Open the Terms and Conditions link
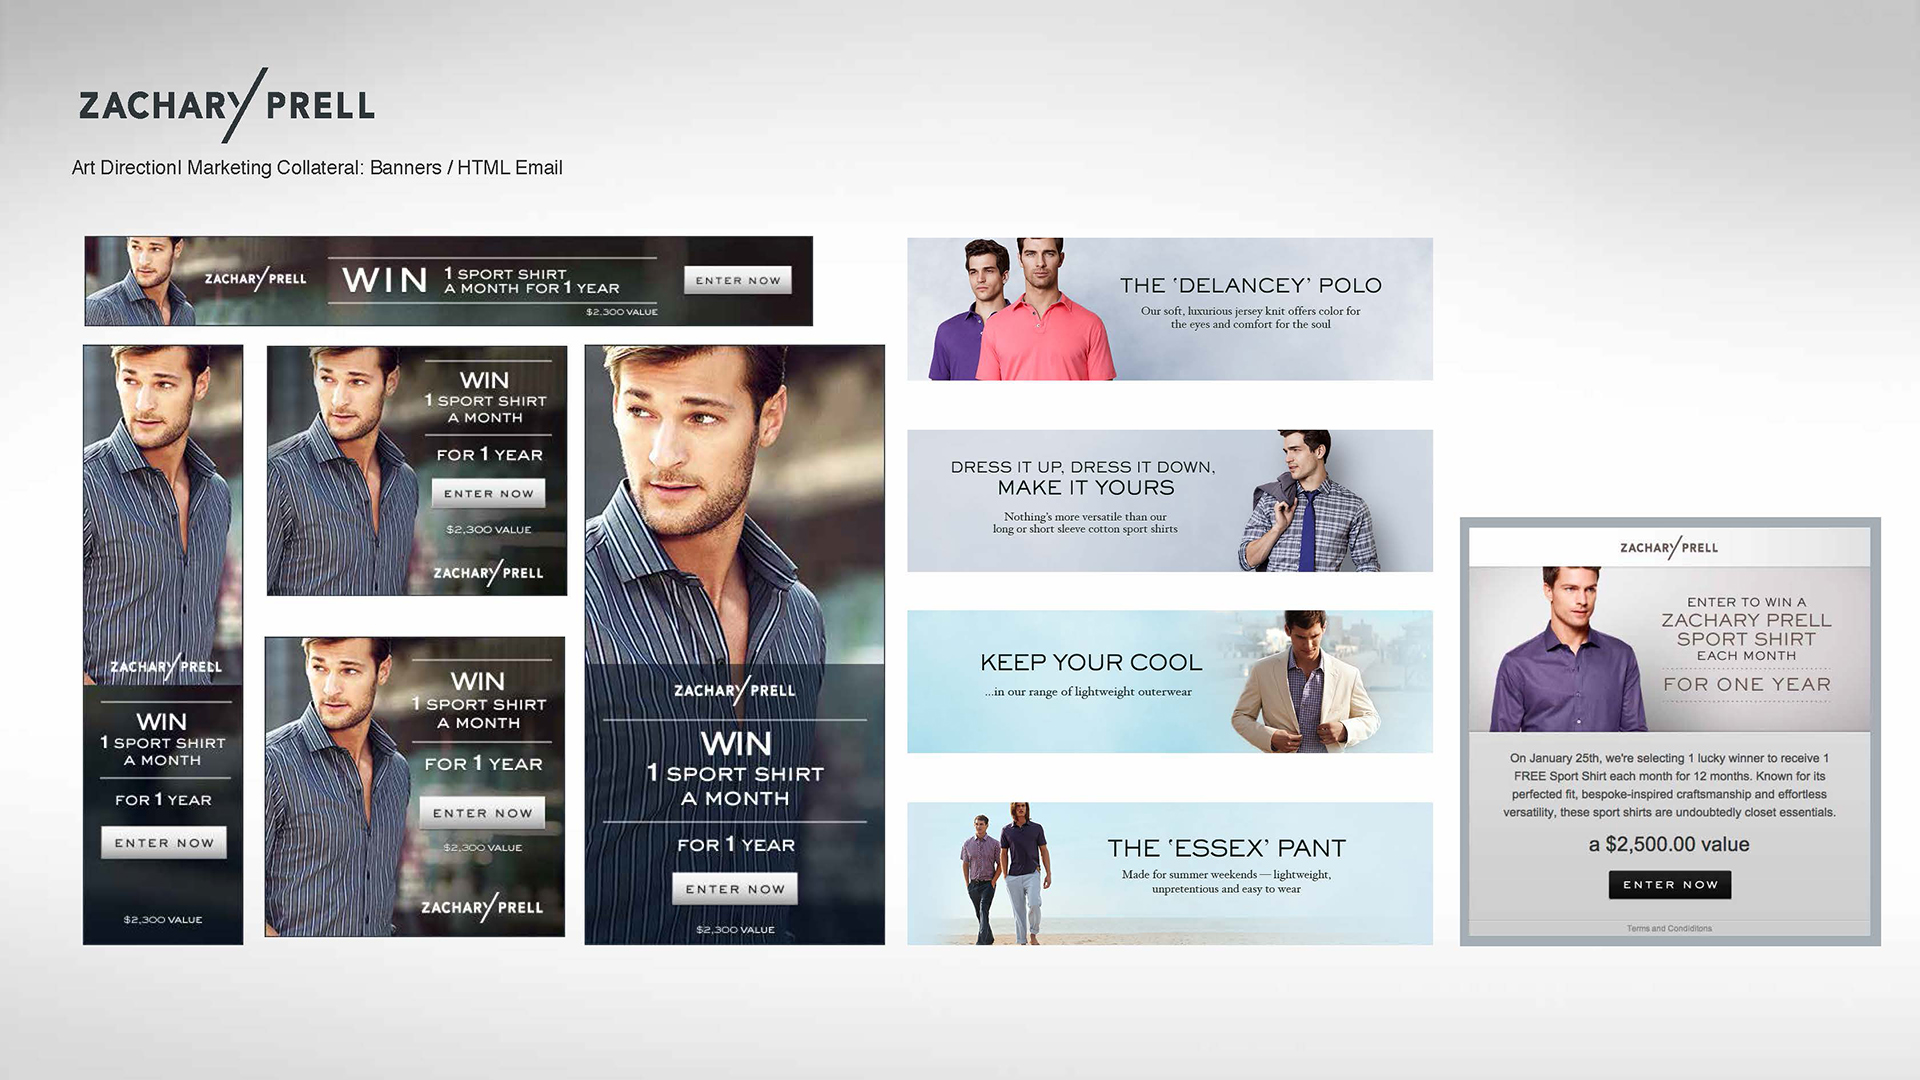This screenshot has height=1080, width=1920. click(x=1669, y=929)
